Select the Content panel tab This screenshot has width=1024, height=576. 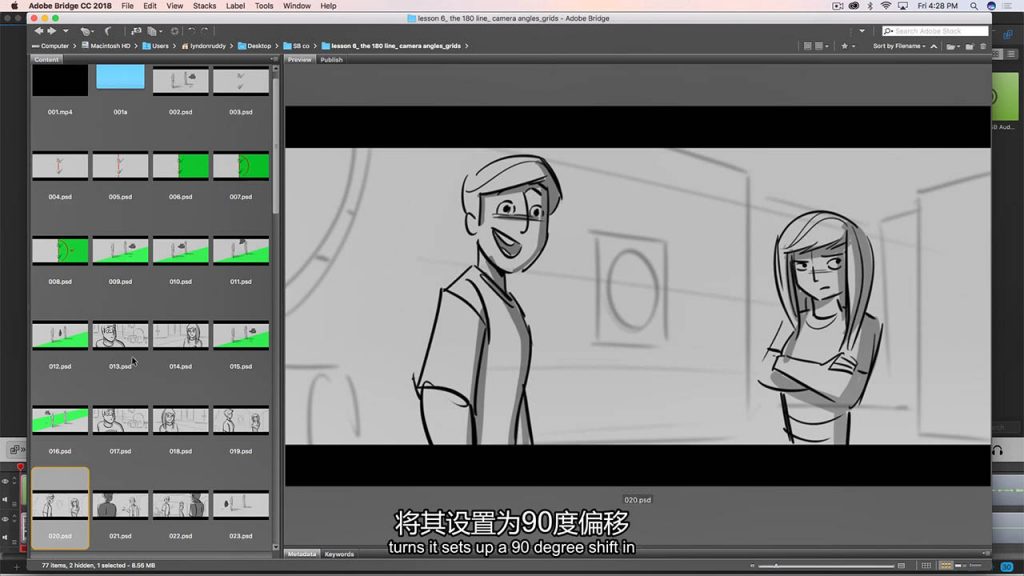[x=46, y=59]
